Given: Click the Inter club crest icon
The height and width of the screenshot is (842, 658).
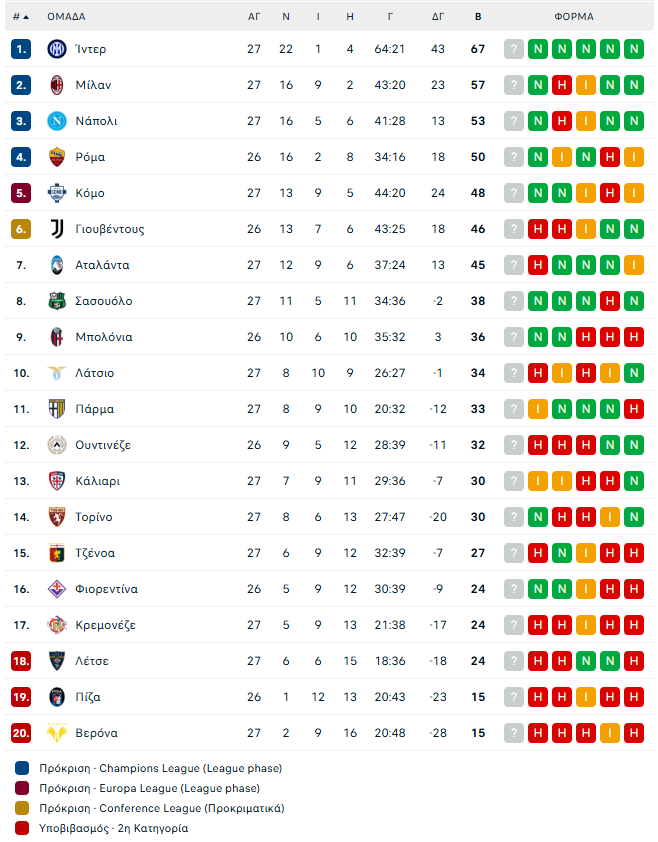Looking at the screenshot, I should (x=56, y=49).
